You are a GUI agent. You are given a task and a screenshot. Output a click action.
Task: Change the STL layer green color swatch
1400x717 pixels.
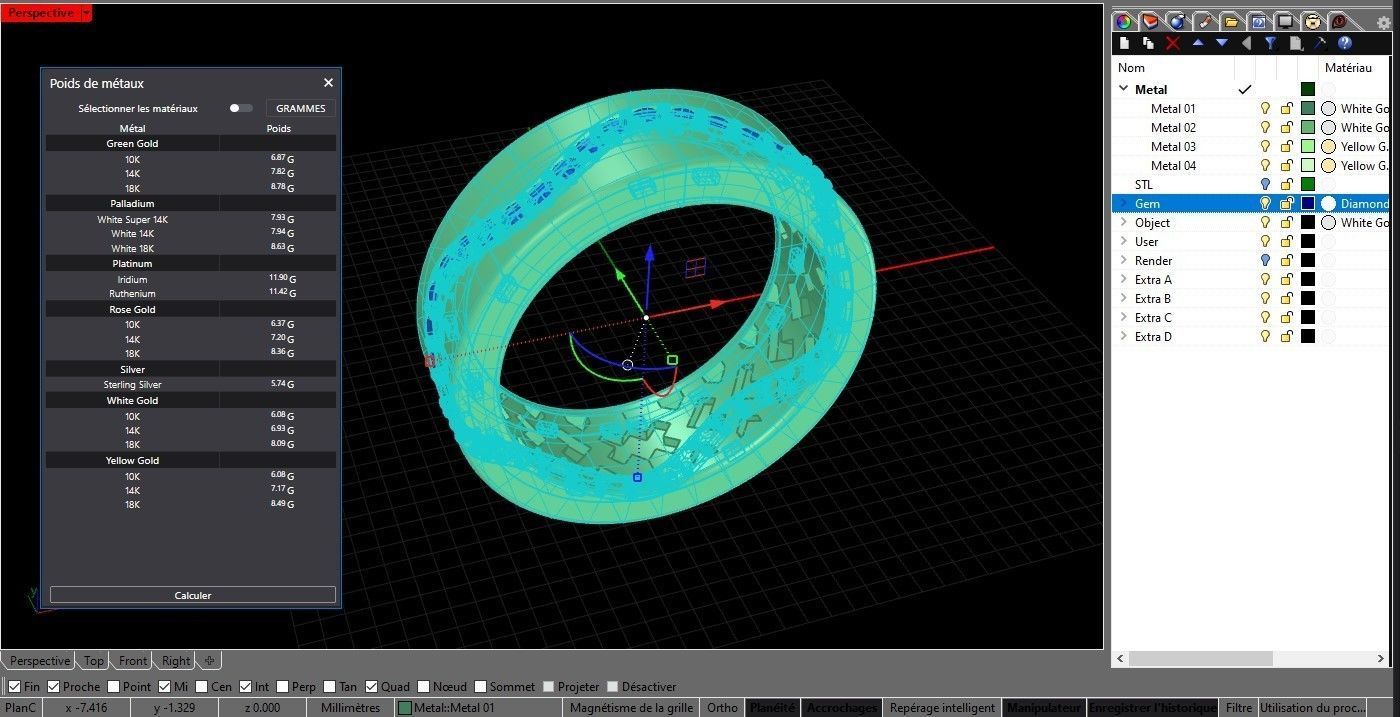coord(1308,184)
